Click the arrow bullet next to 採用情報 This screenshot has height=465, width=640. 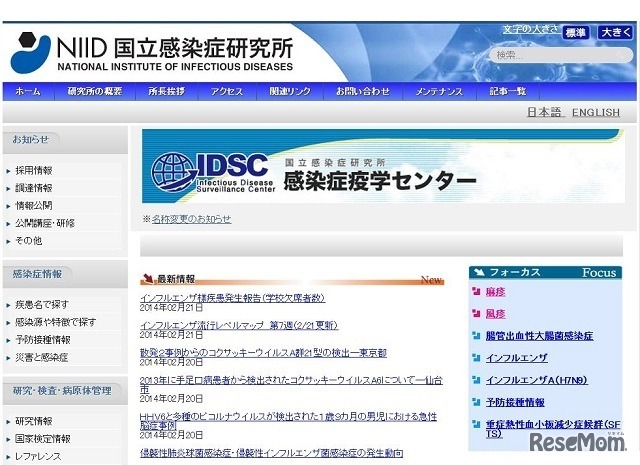pos(8,171)
